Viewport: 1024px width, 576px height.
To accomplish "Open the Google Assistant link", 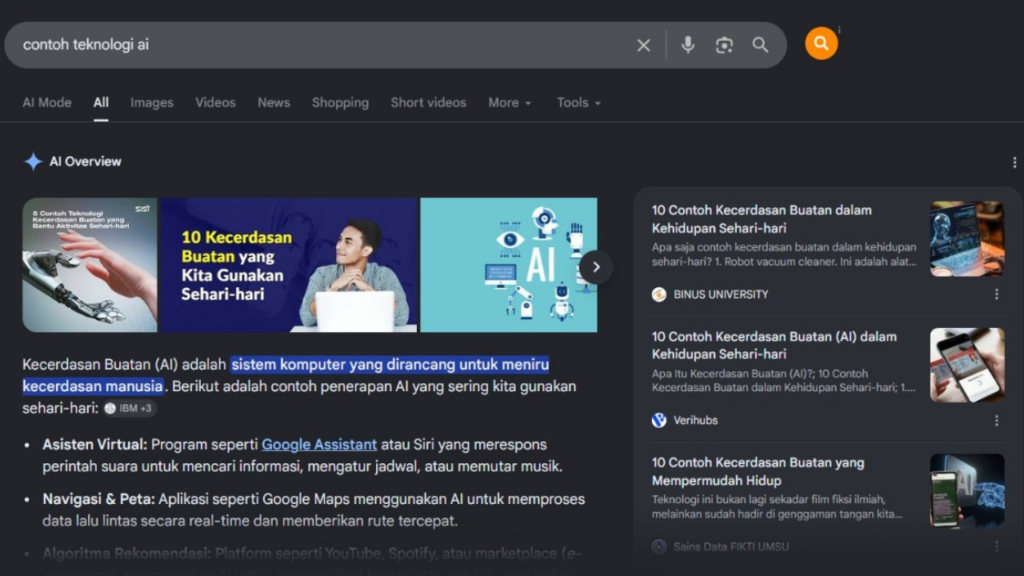I will [x=319, y=445].
